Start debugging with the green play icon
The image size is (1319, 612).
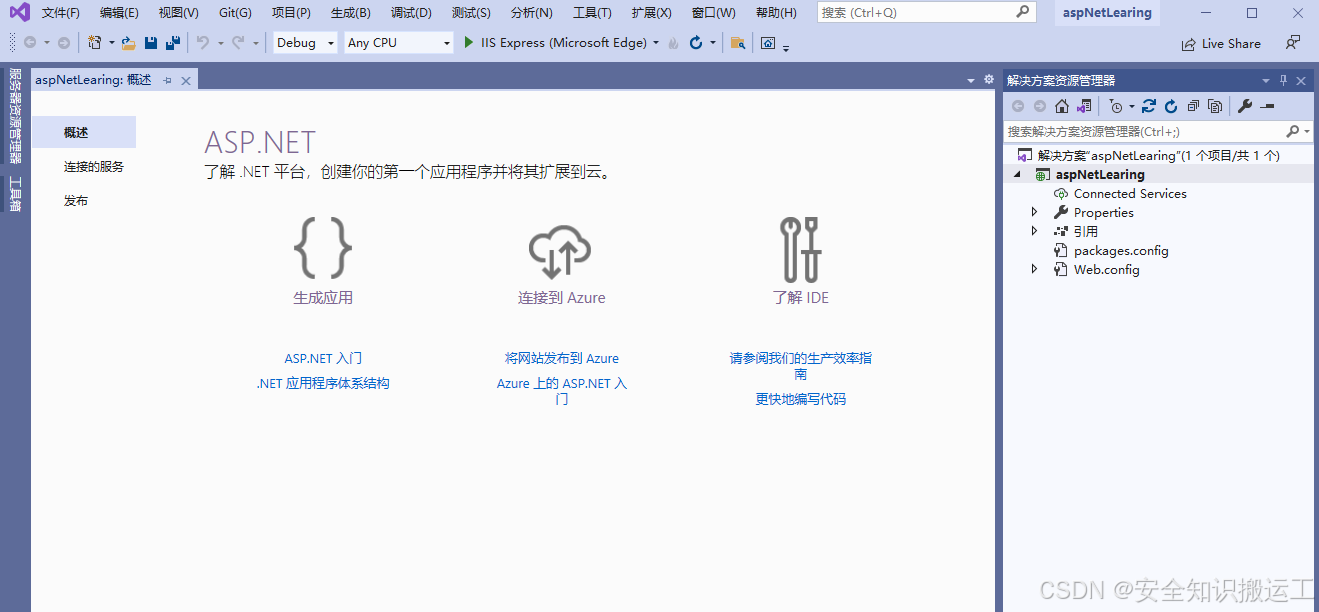pyautogui.click(x=469, y=43)
